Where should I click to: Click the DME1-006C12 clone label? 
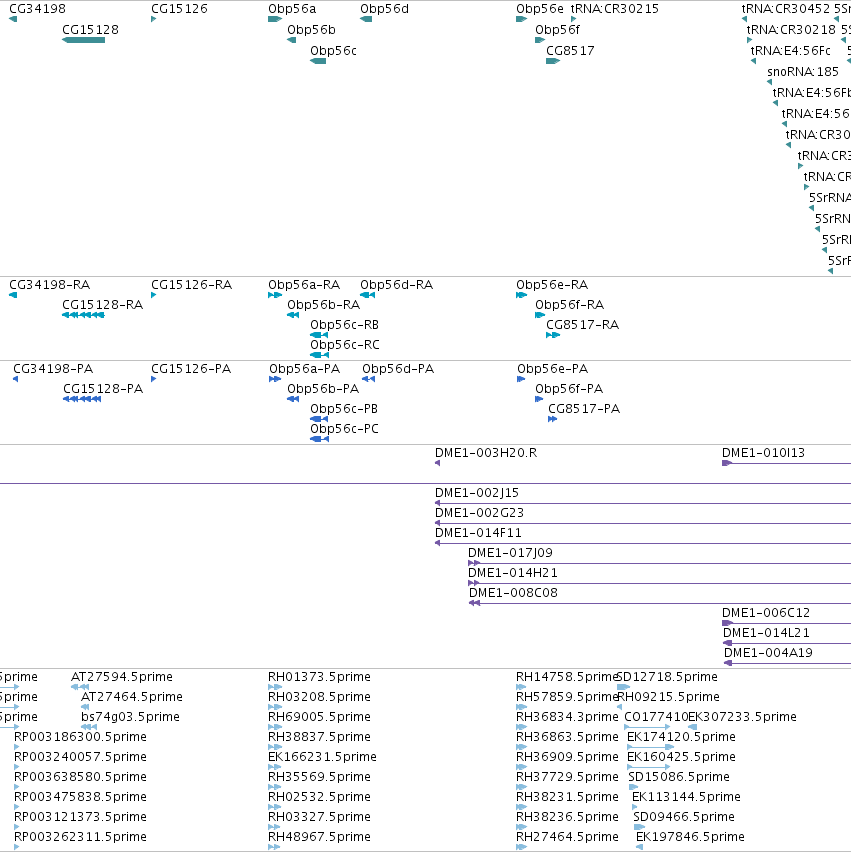(766, 613)
